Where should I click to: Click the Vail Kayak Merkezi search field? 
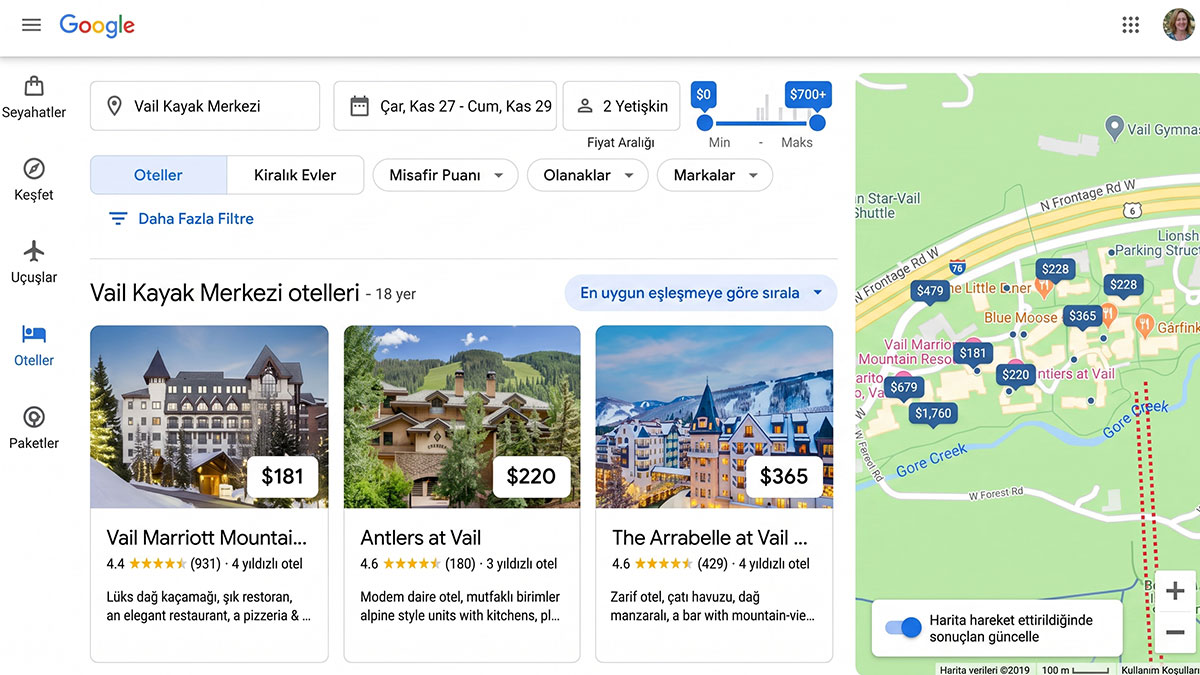pyautogui.click(x=205, y=106)
